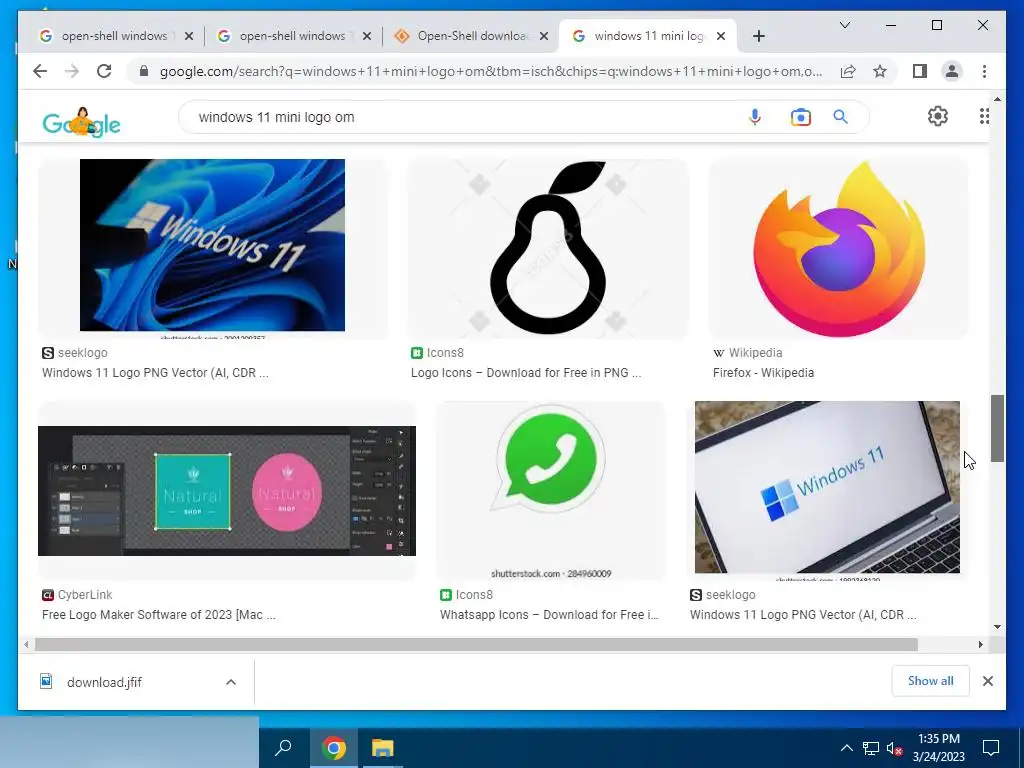Click the address bar URL
This screenshot has width=1024, height=768.
490,71
